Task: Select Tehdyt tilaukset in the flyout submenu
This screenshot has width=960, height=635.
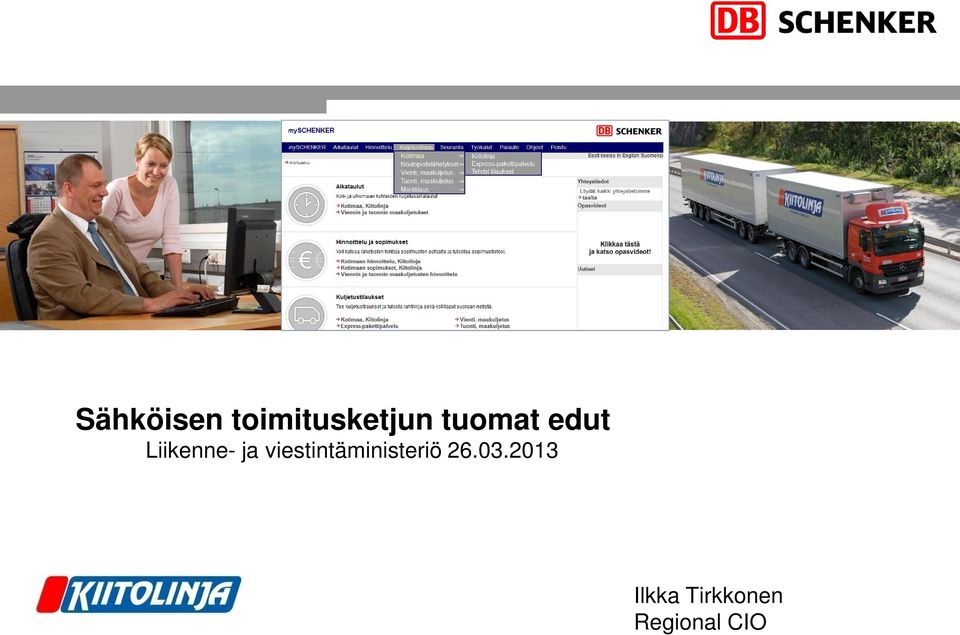Action: point(503,171)
